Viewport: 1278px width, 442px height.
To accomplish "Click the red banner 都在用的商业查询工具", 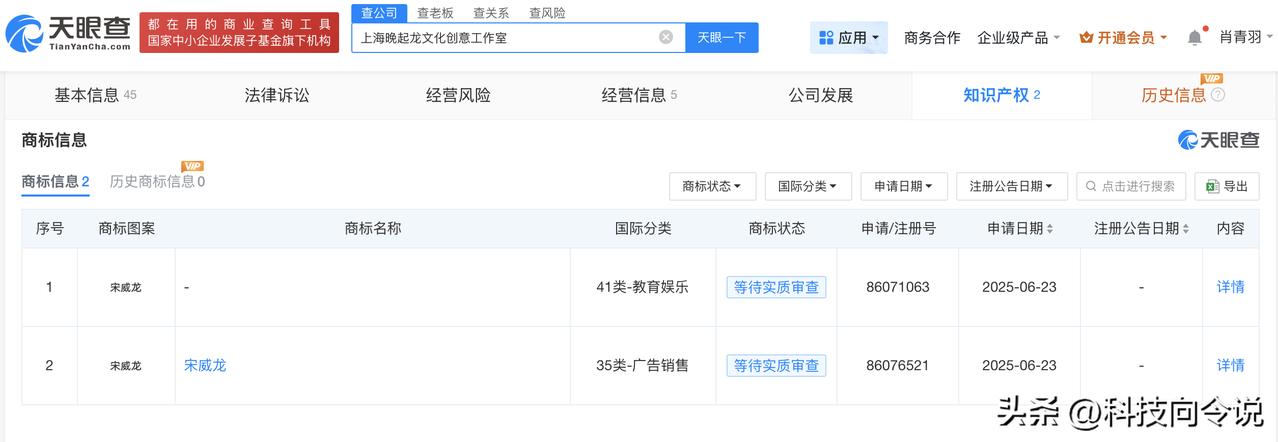I will 238,33.
